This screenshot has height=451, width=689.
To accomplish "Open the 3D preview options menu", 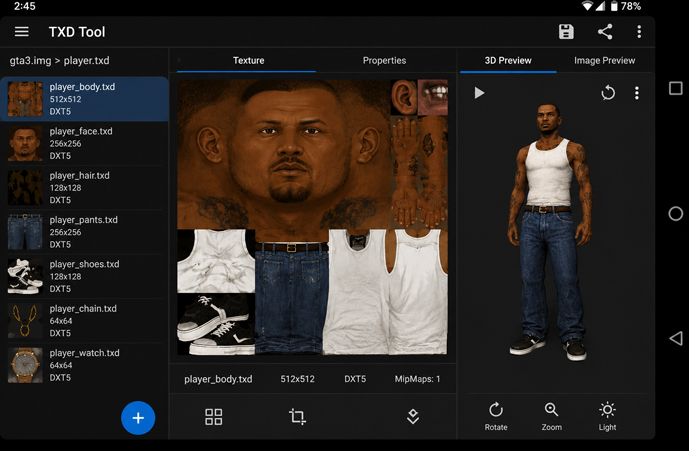I will tap(637, 93).
